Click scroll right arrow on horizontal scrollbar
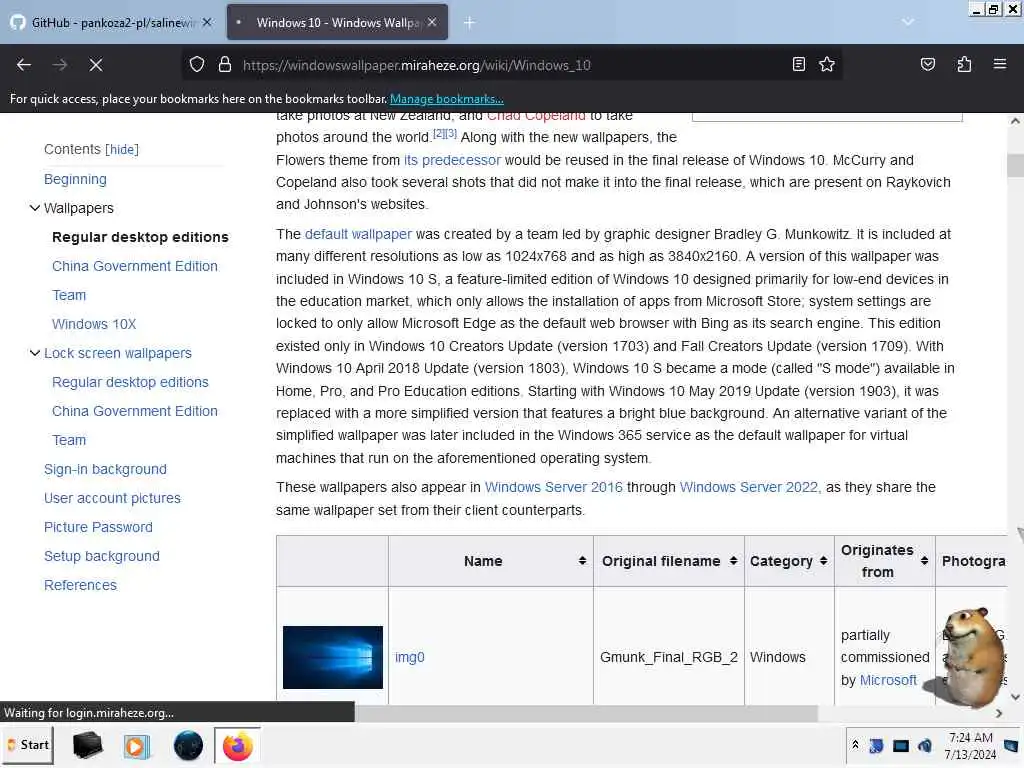 [999, 714]
